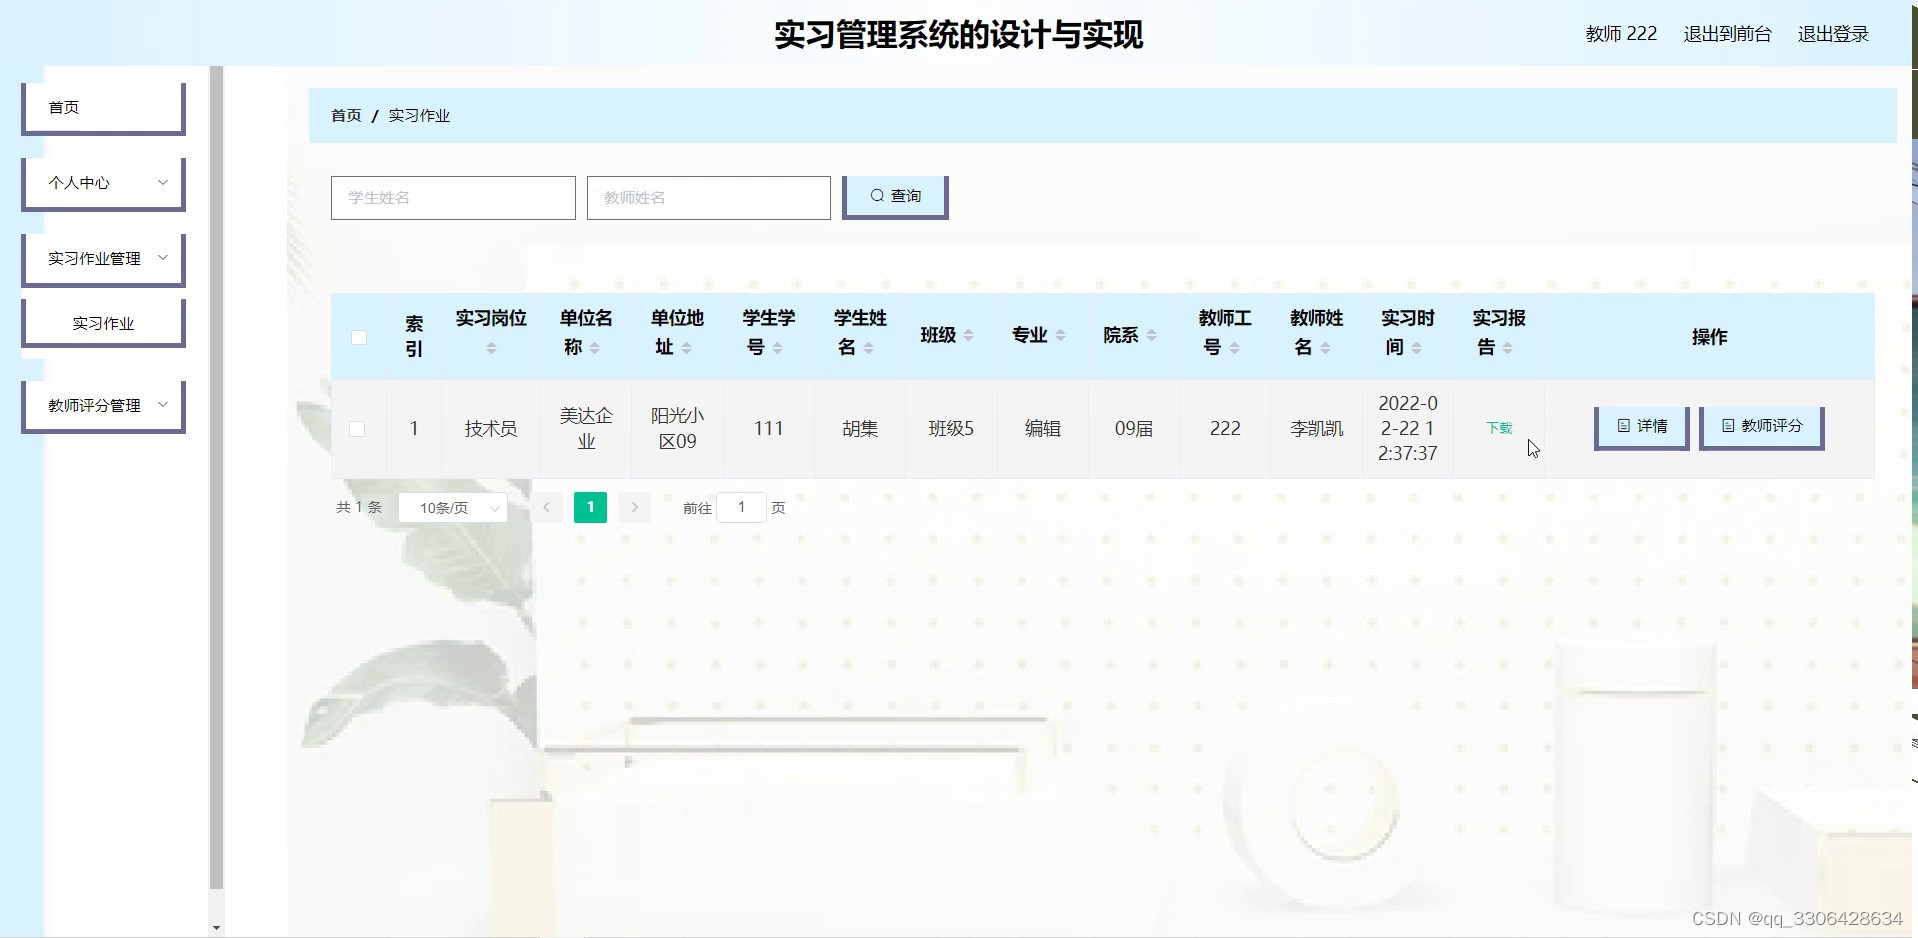This screenshot has width=1918, height=938.
Task: Click 退出到前台 in the header
Action: tap(1727, 34)
